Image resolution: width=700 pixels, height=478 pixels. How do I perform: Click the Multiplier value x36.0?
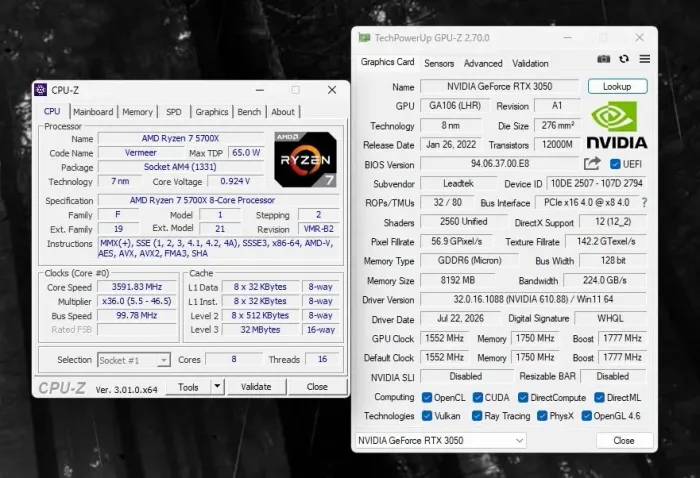(x=137, y=301)
